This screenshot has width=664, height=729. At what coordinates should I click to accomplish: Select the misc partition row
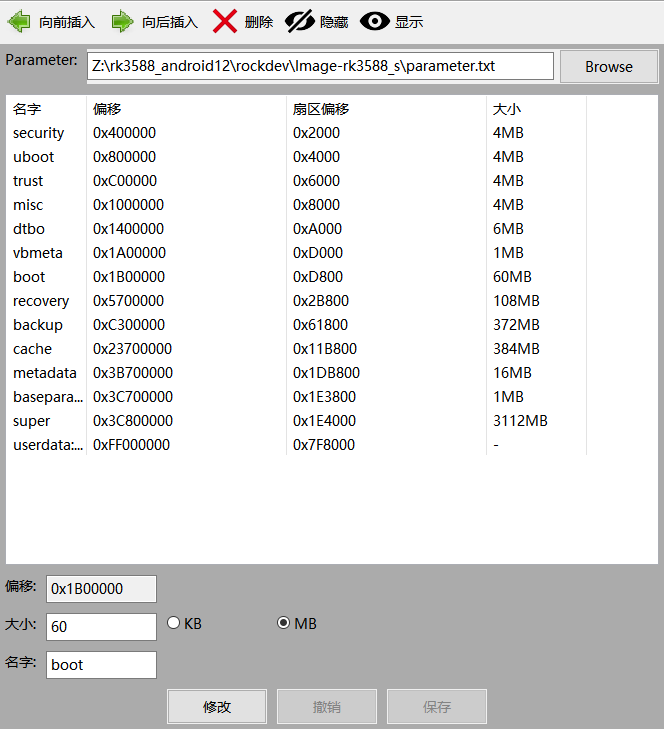(x=296, y=205)
